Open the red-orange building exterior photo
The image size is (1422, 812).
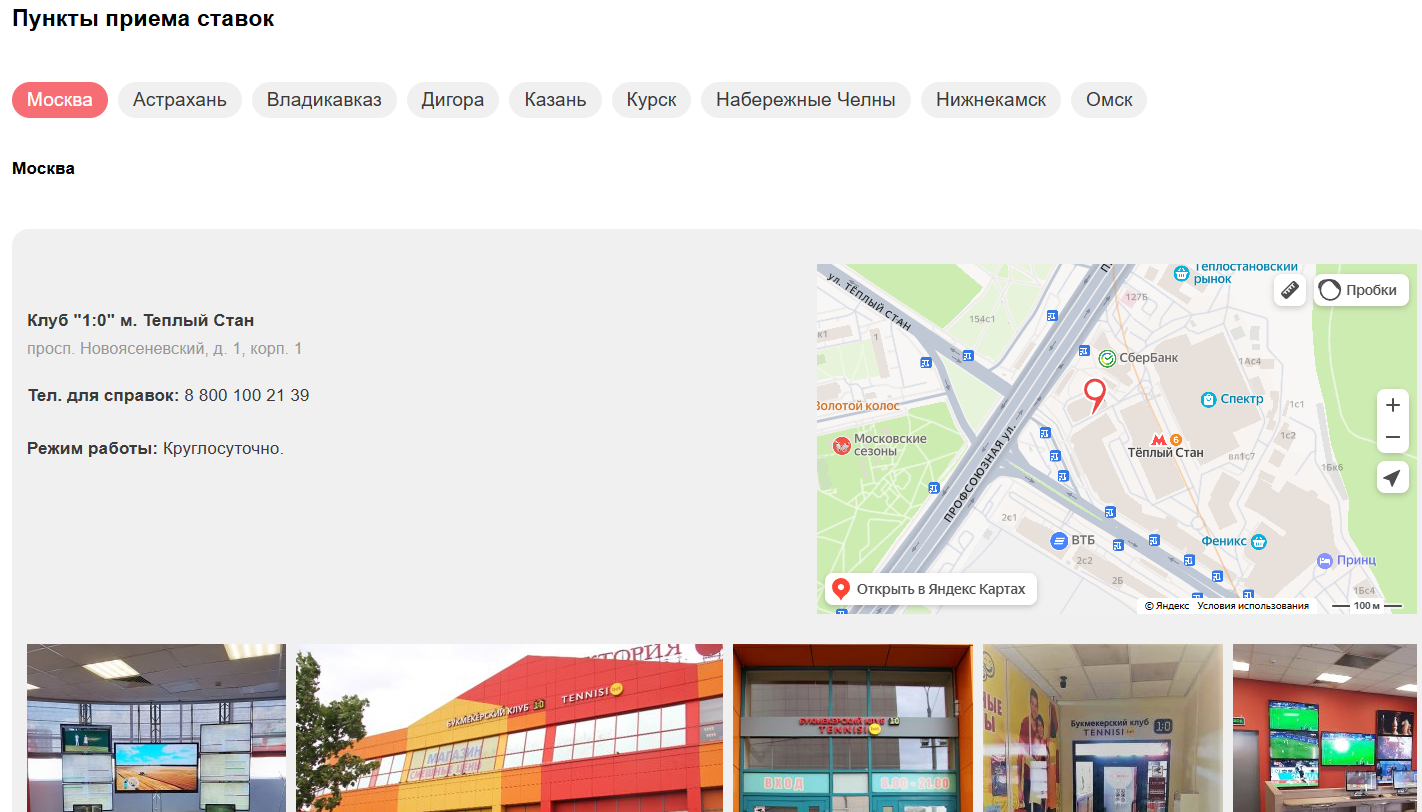coord(509,728)
